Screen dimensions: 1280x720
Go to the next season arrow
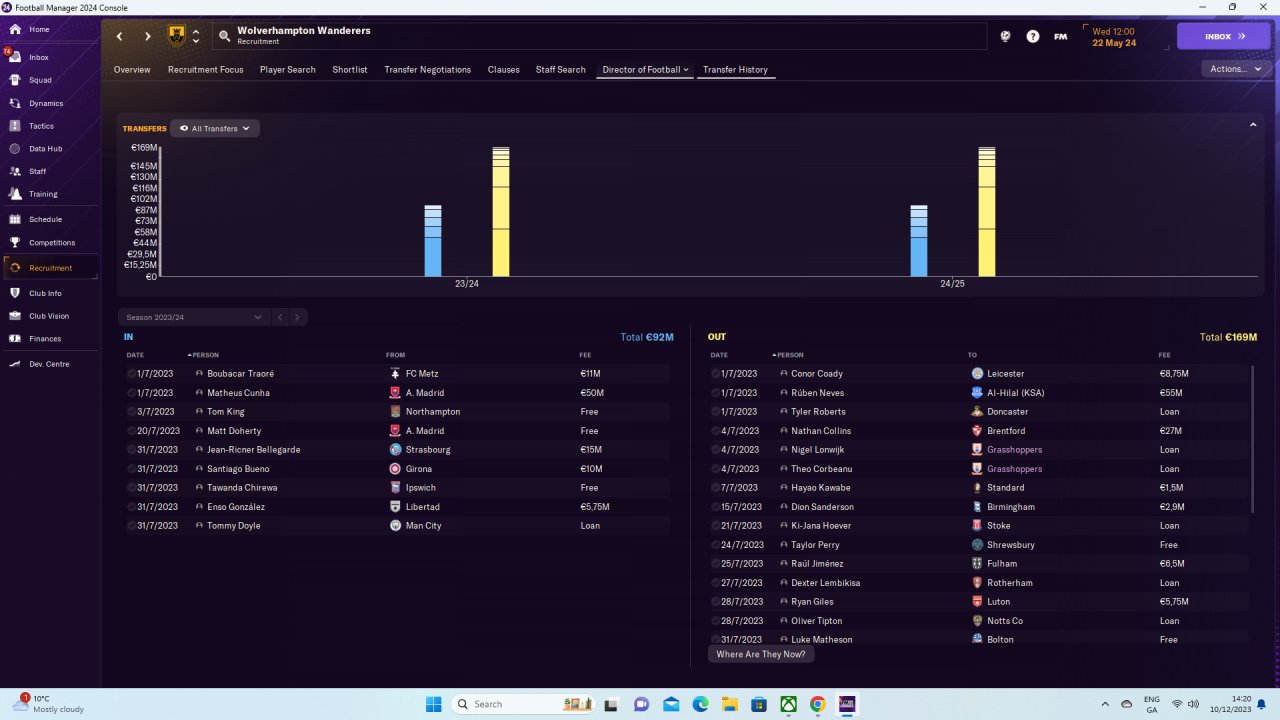pyautogui.click(x=297, y=317)
